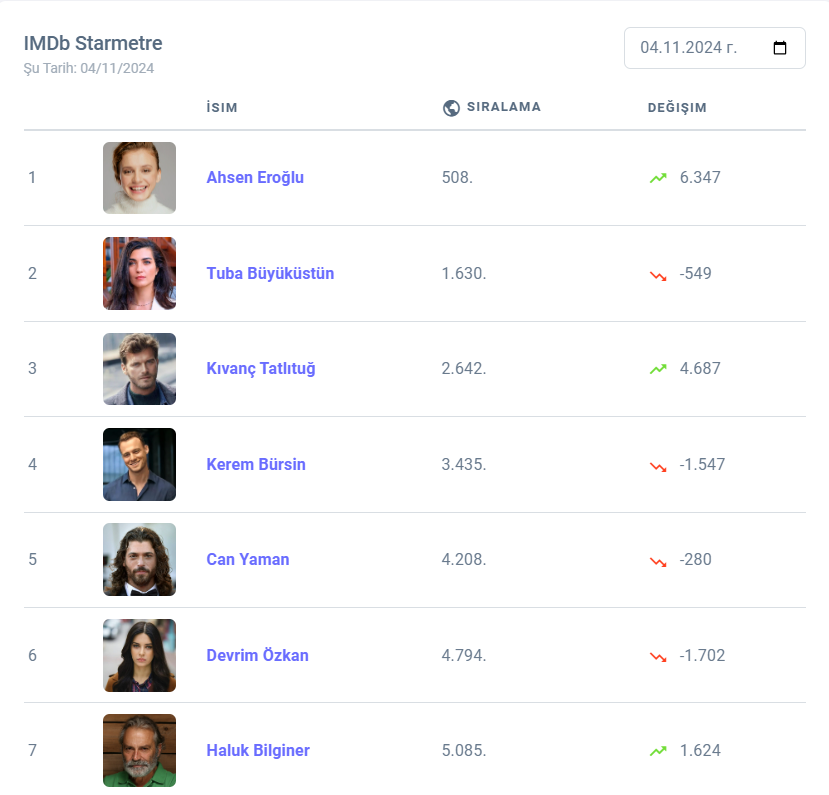Screen dimensions: 829x795
Task: Click Can Yaman's red downward trend icon
Action: (657, 560)
